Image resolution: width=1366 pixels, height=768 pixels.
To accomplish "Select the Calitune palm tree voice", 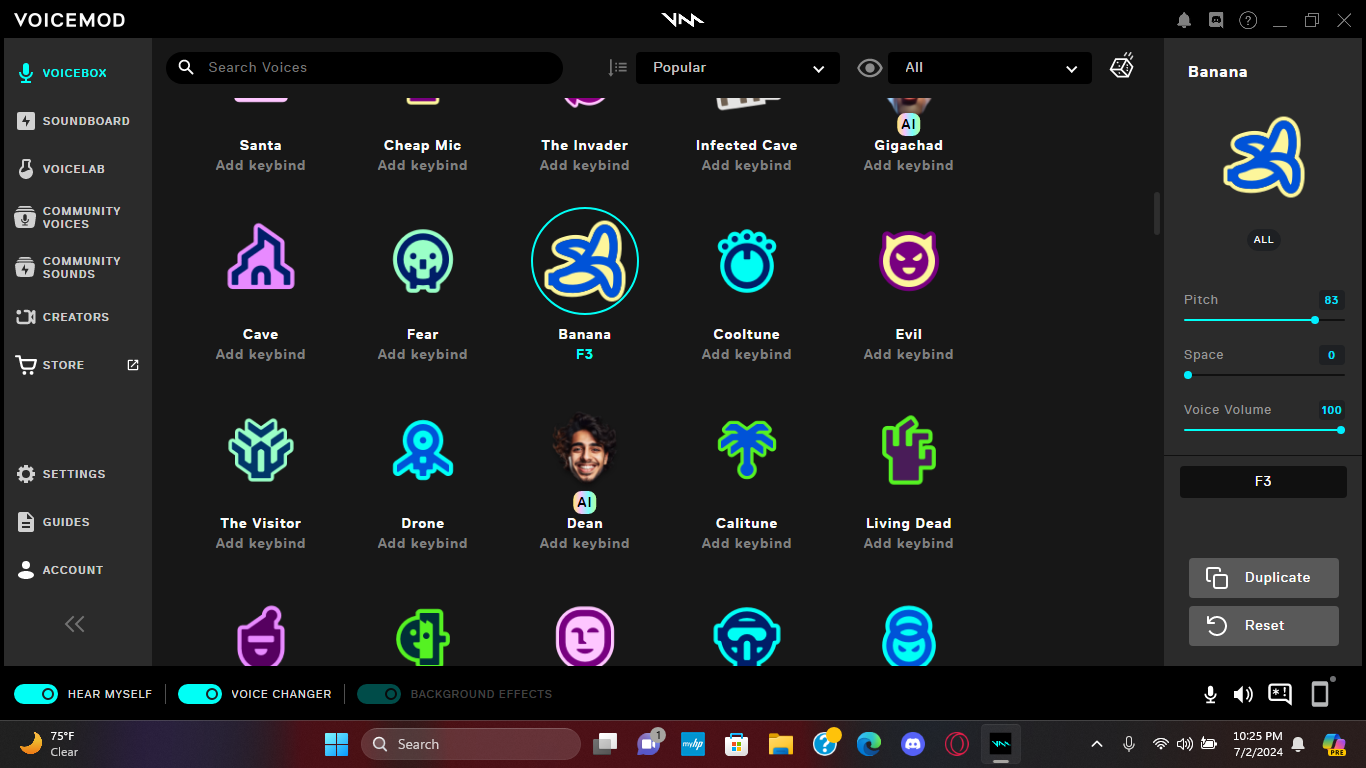I will coord(746,451).
